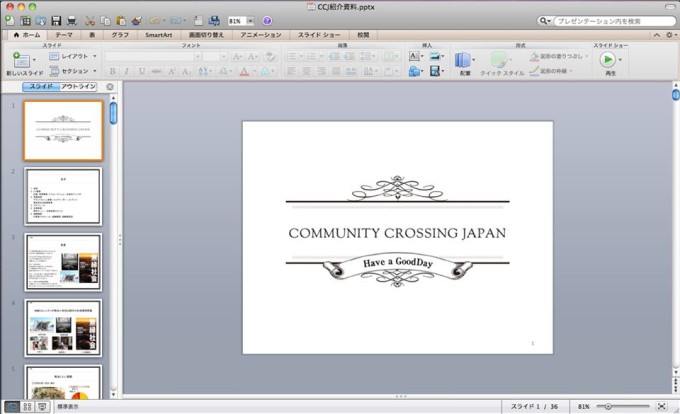This screenshot has width=680, height=414.
Task: Align text left in paragraph group
Action: coord(291,71)
